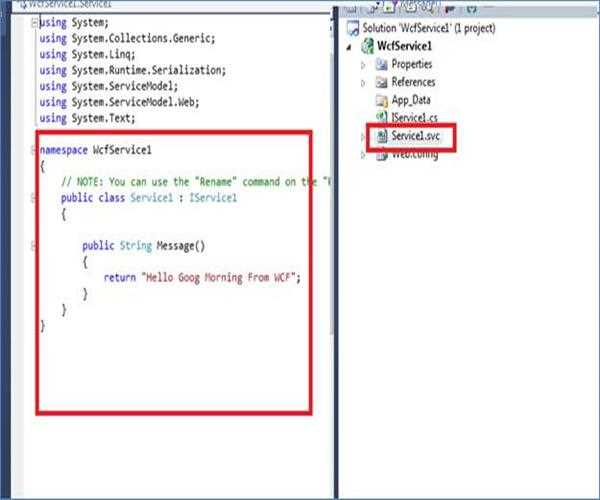The width and height of the screenshot is (600, 500).
Task: Click the String return type keyword
Action: tap(136, 246)
